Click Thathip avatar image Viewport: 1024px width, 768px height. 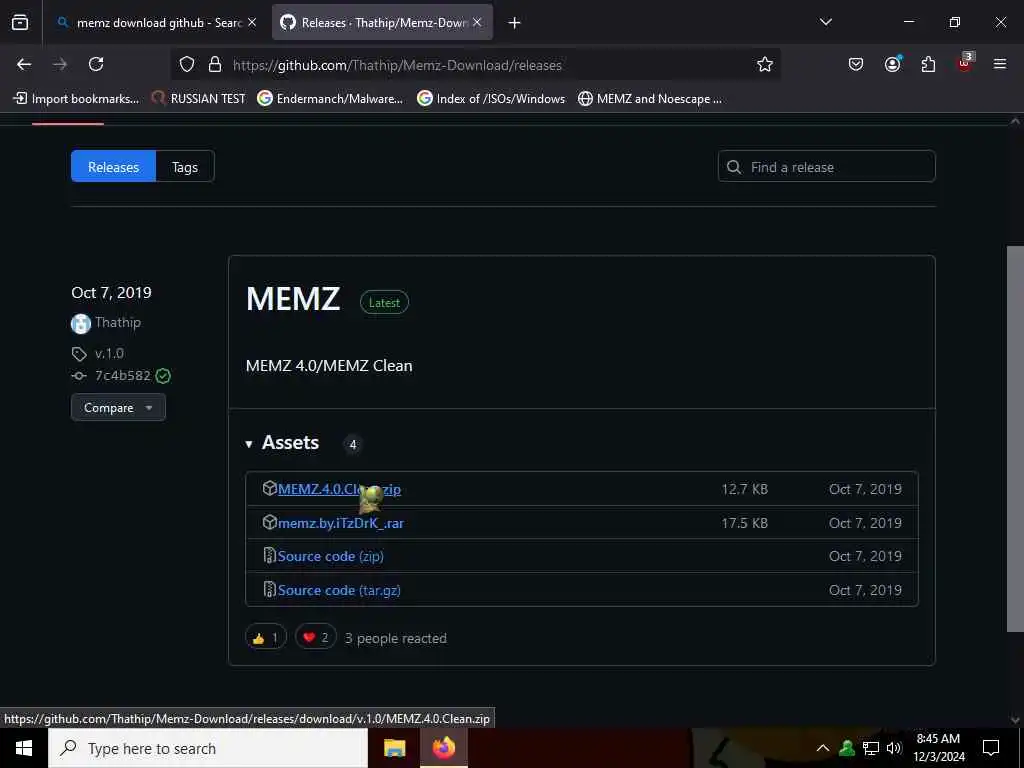click(80, 323)
